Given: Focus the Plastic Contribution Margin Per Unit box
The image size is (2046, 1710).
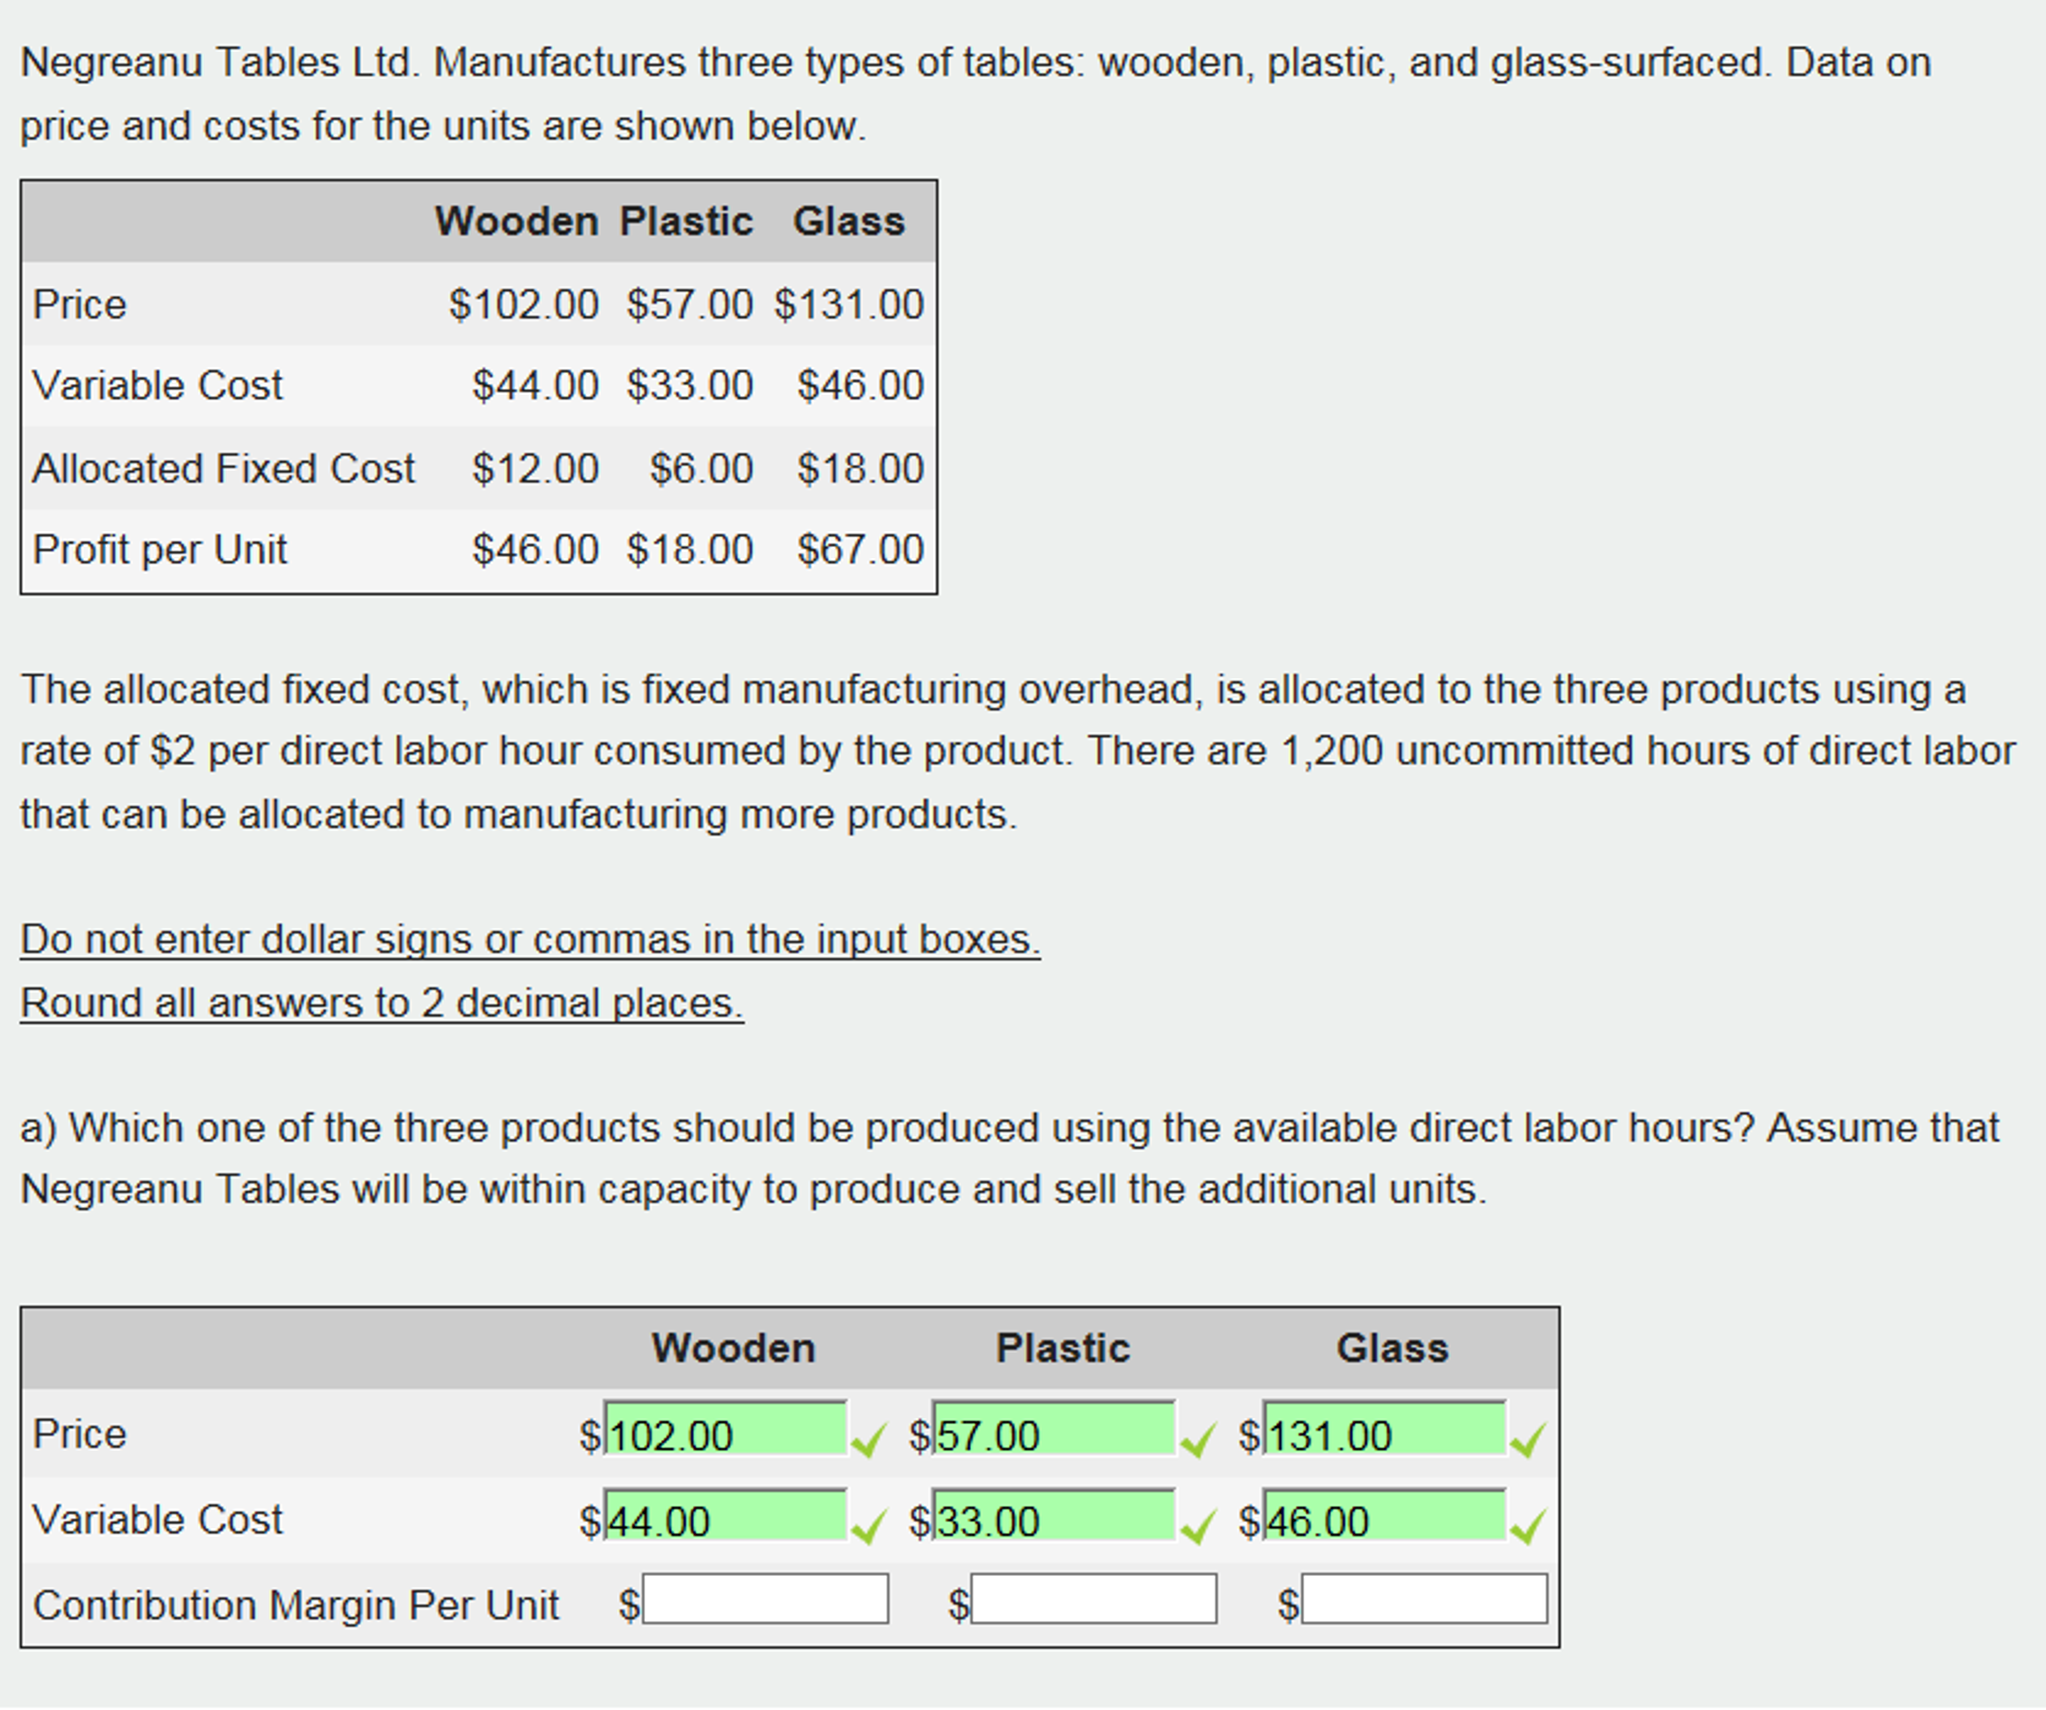Looking at the screenshot, I should point(1094,1598).
